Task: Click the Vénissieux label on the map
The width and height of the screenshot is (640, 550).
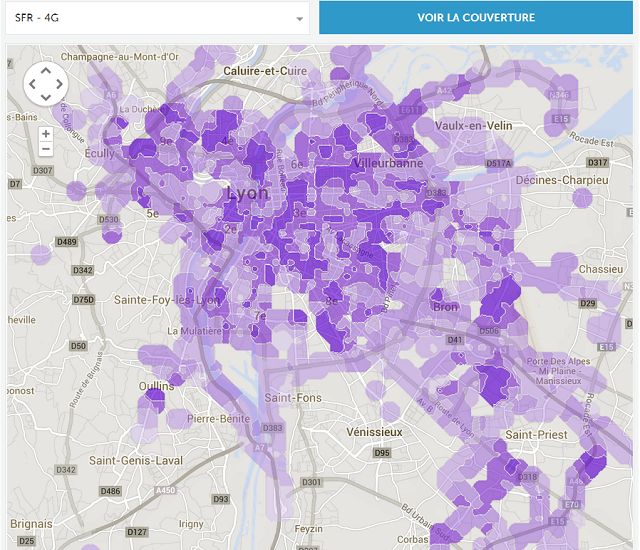Action: click(x=372, y=432)
